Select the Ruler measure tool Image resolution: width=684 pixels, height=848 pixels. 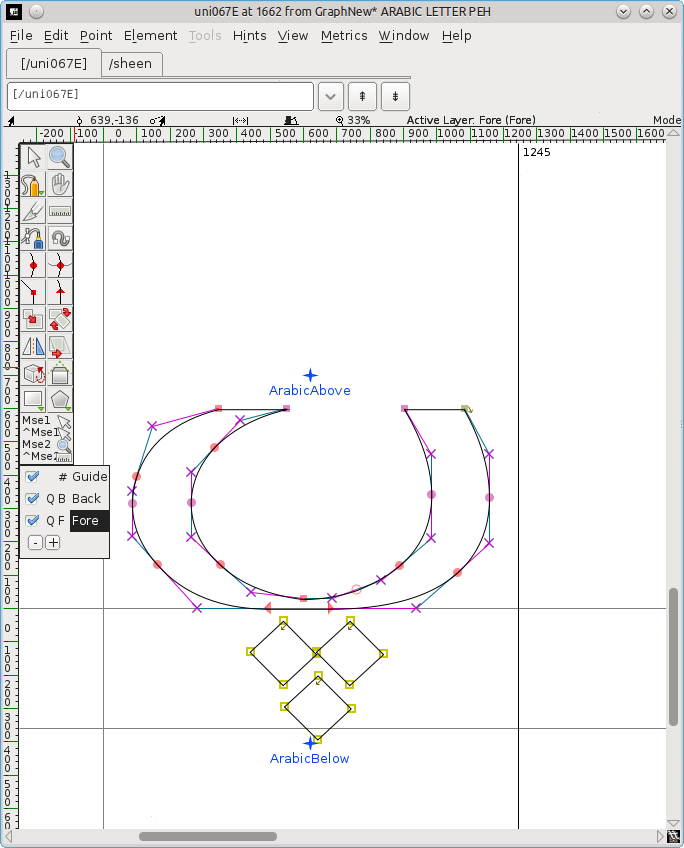pyautogui.click(x=60, y=211)
